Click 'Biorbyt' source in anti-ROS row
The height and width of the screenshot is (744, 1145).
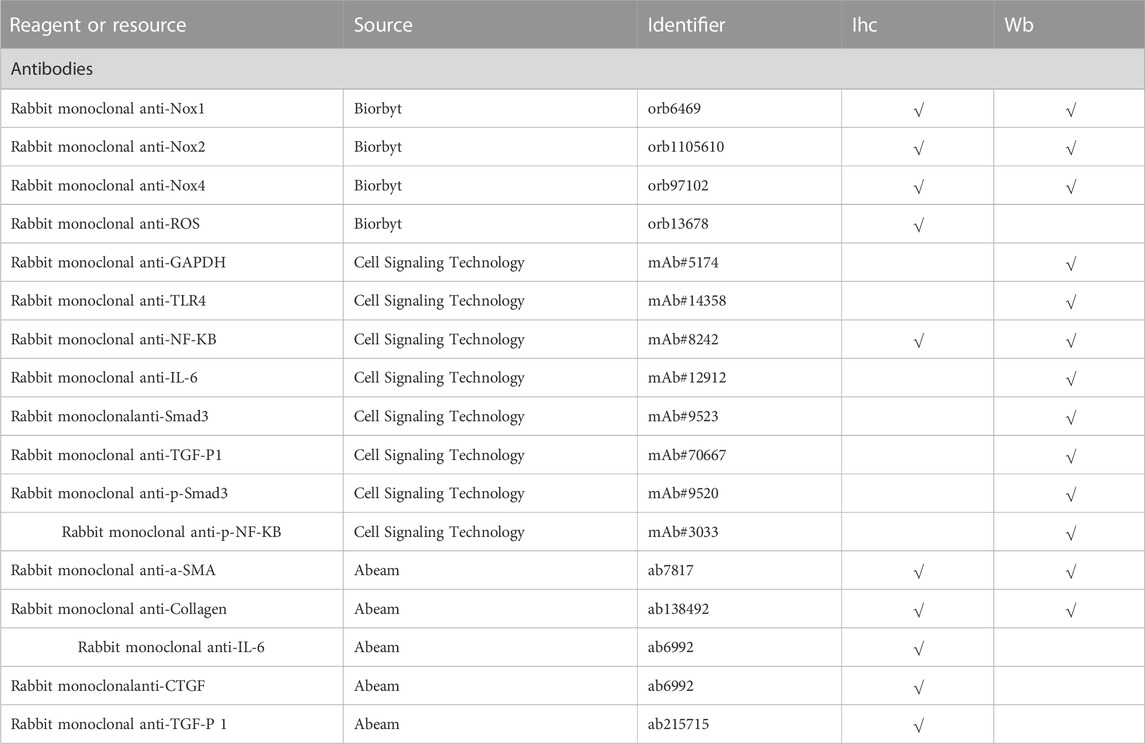click(x=378, y=223)
